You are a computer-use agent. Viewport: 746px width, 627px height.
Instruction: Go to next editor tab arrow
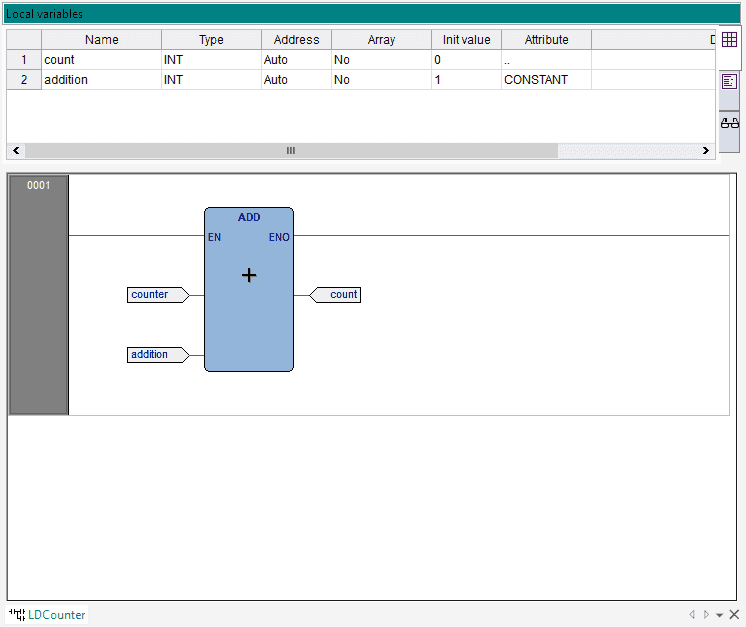[706, 615]
